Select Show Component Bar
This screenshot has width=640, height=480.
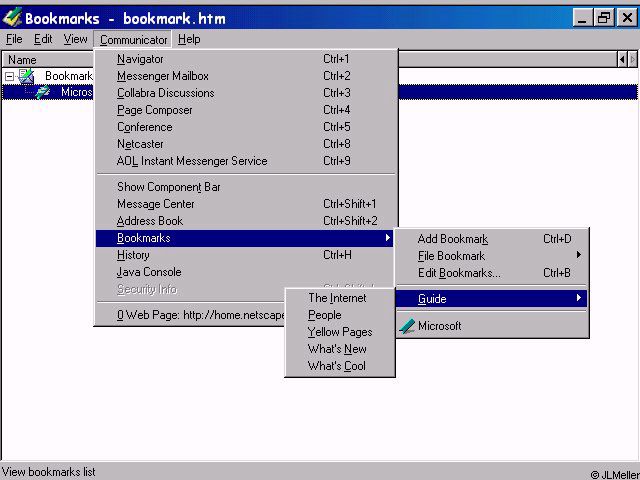246,187
